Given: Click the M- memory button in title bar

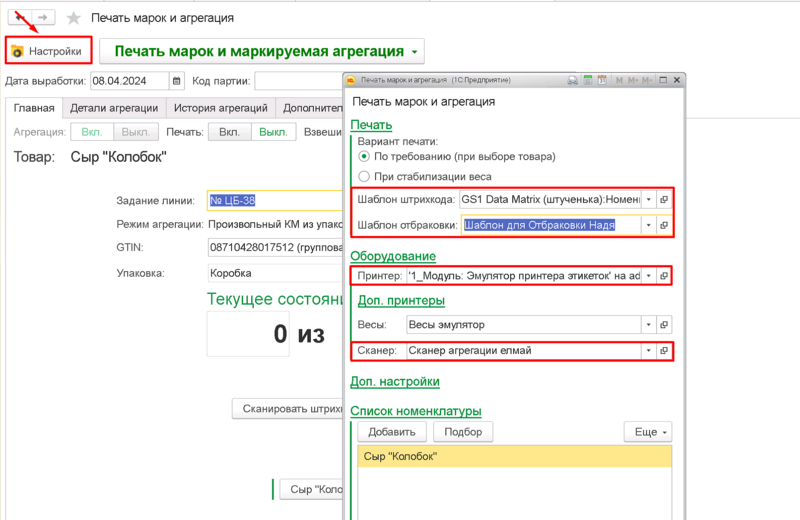Looking at the screenshot, I should tap(647, 80).
